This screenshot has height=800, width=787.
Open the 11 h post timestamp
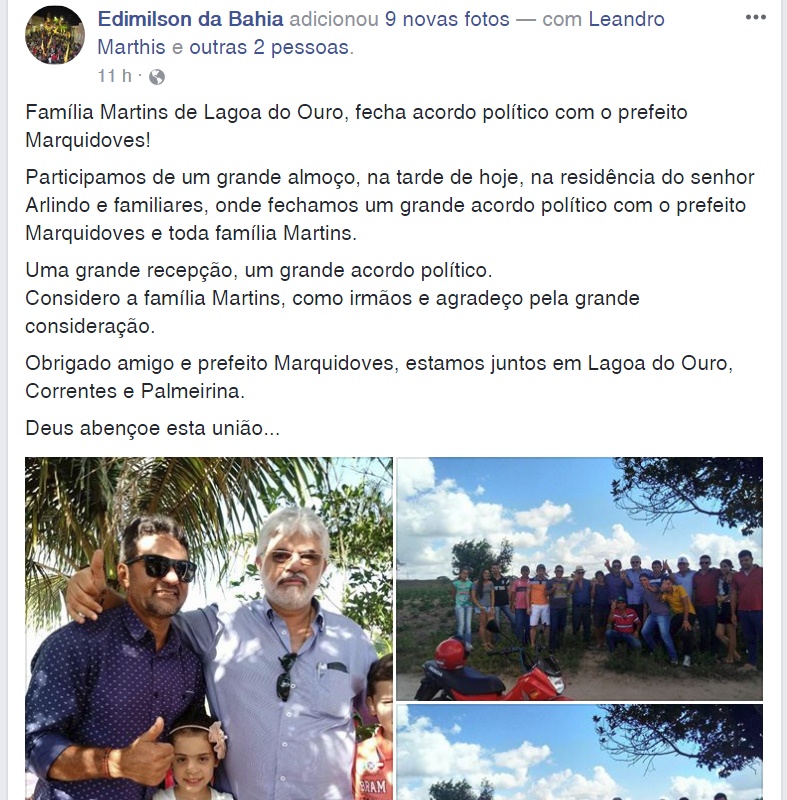pos(115,76)
